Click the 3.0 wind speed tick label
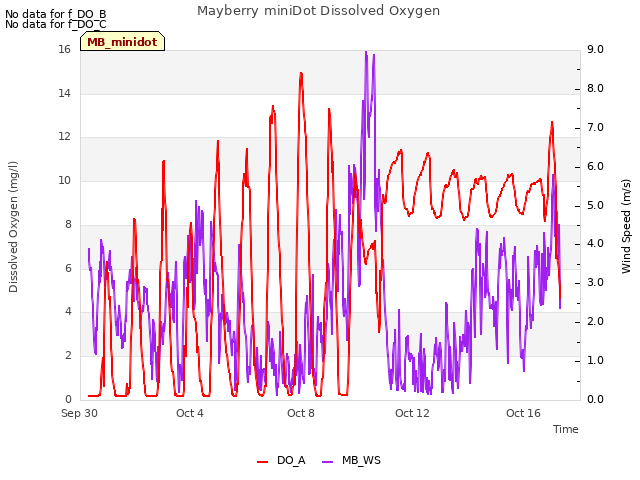640x480 pixels. point(595,282)
